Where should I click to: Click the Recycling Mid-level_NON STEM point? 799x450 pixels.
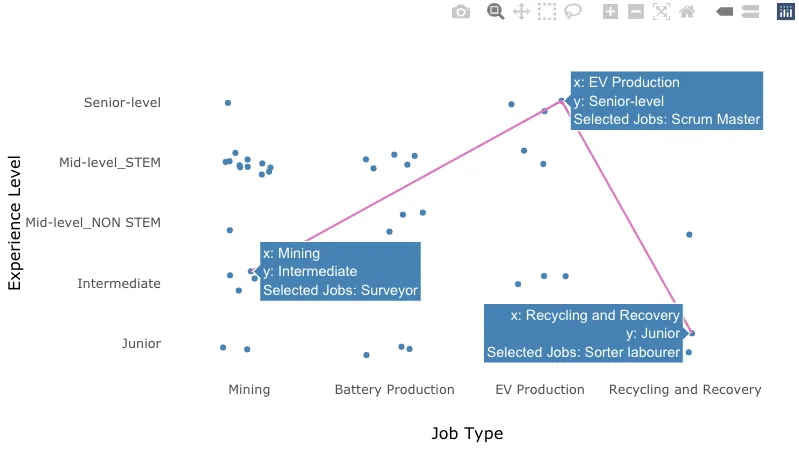tap(689, 234)
